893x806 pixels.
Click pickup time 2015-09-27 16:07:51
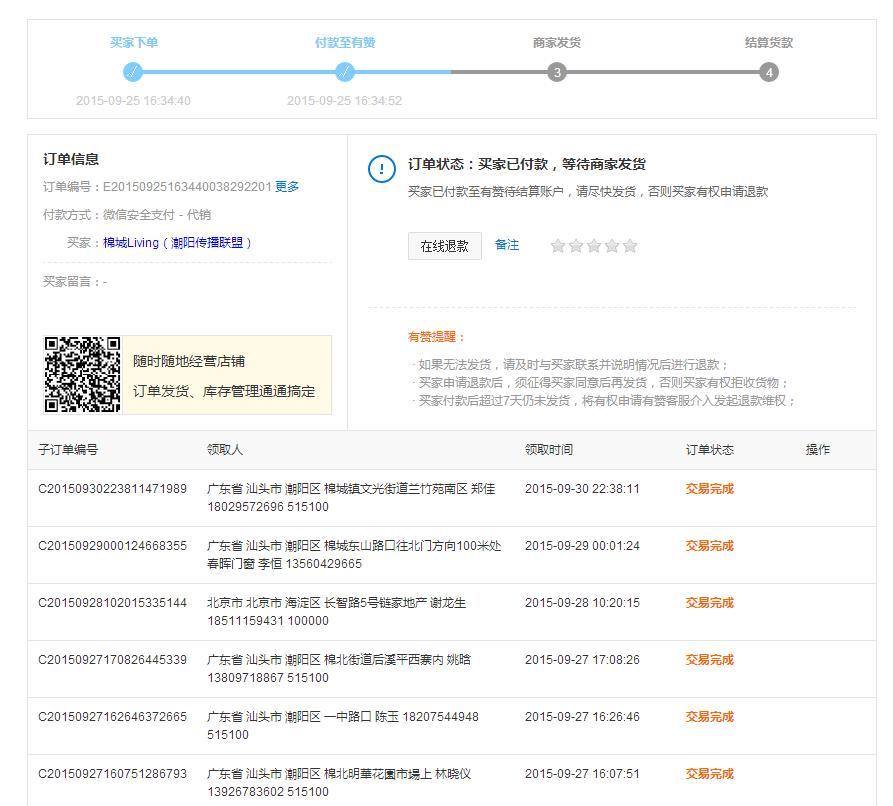(x=582, y=774)
